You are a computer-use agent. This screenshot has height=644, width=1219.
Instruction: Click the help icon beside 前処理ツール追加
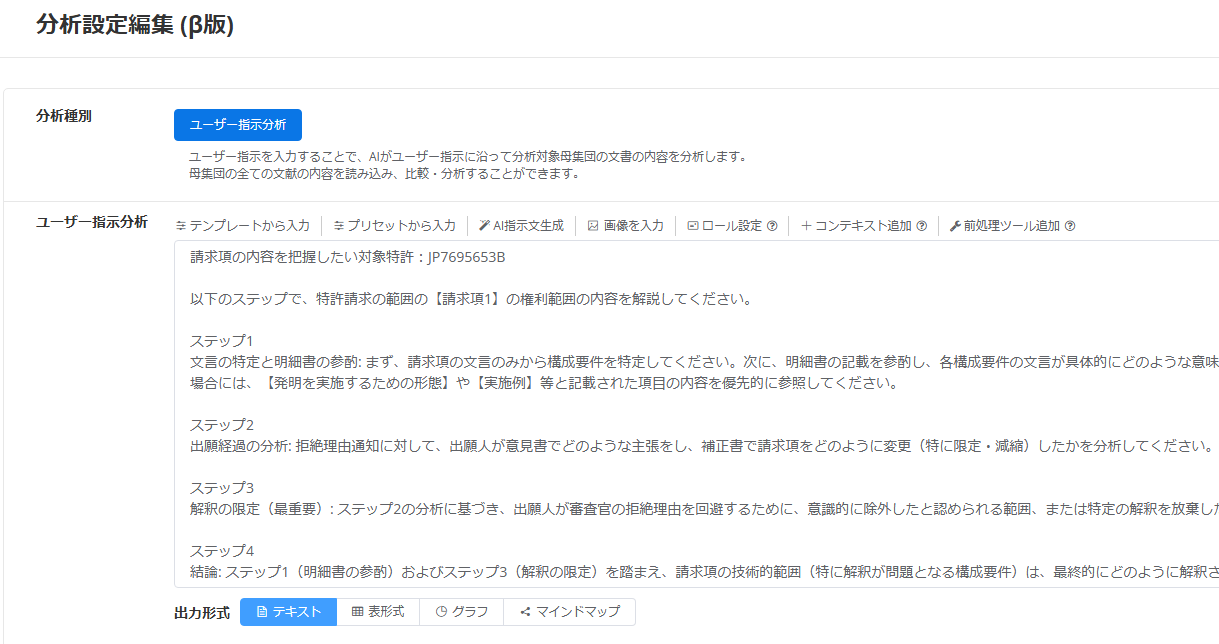click(1070, 226)
